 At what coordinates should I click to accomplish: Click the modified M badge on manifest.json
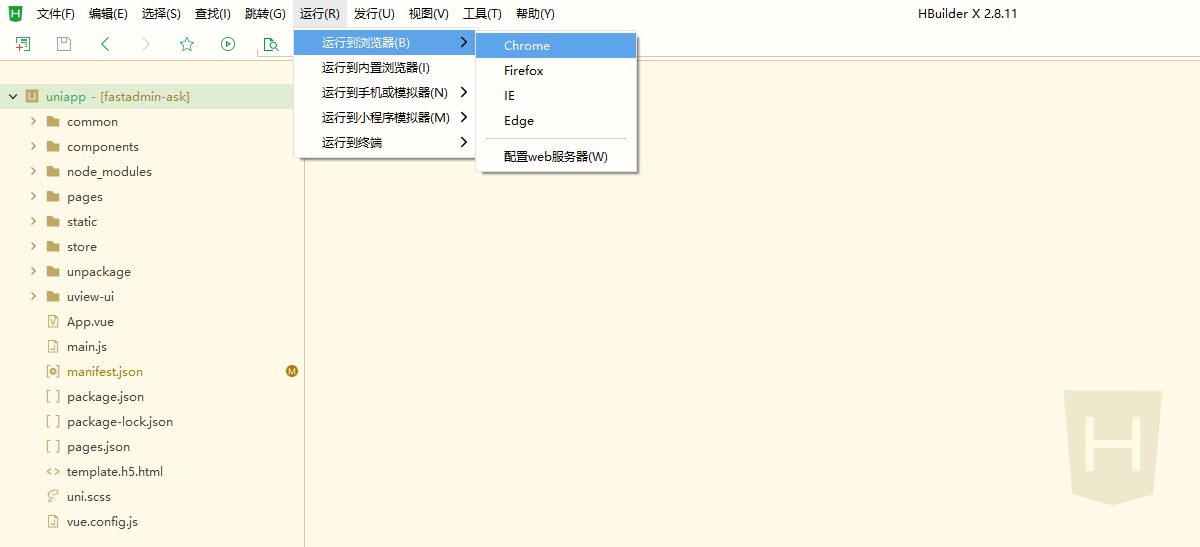click(x=292, y=371)
